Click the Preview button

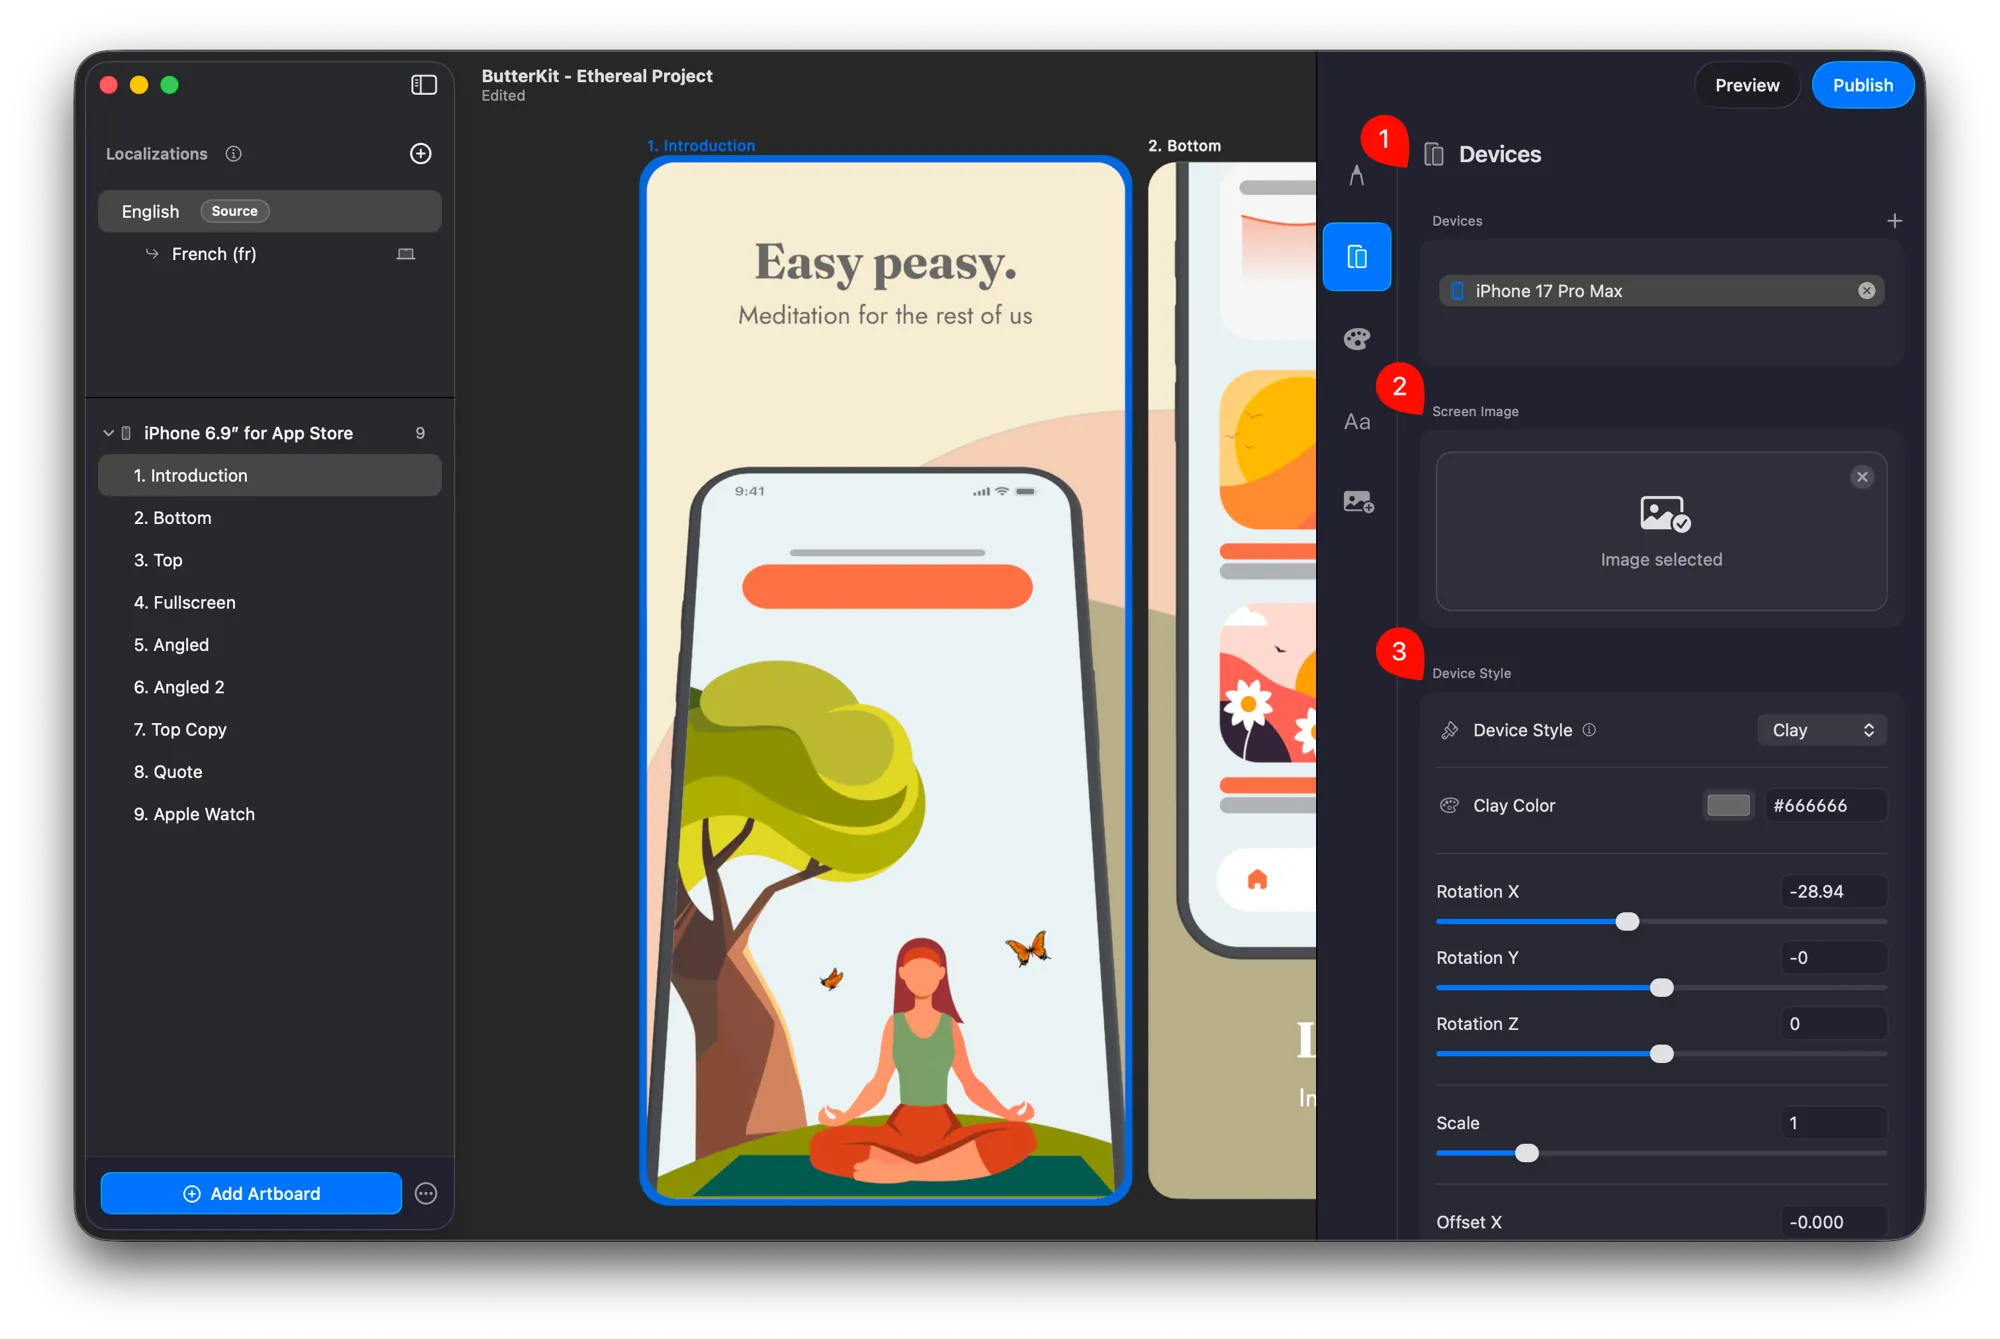(1746, 84)
